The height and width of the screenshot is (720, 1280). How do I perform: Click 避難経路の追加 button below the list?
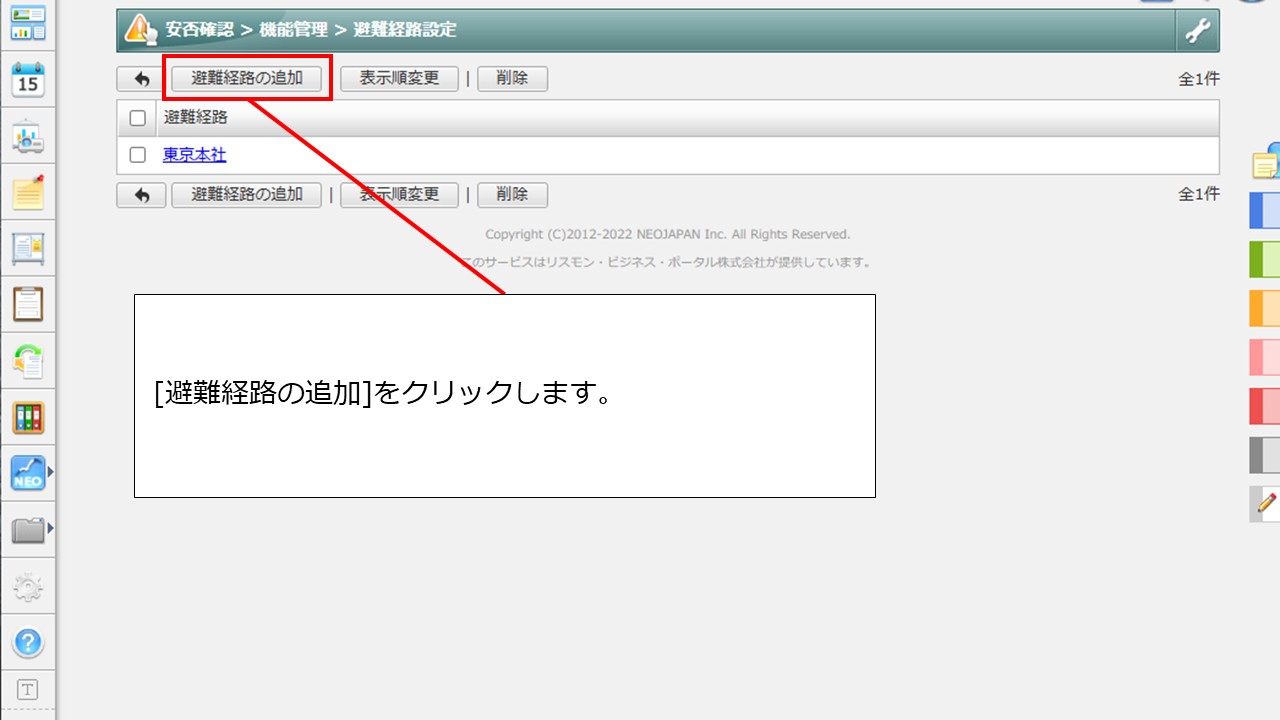[247, 195]
